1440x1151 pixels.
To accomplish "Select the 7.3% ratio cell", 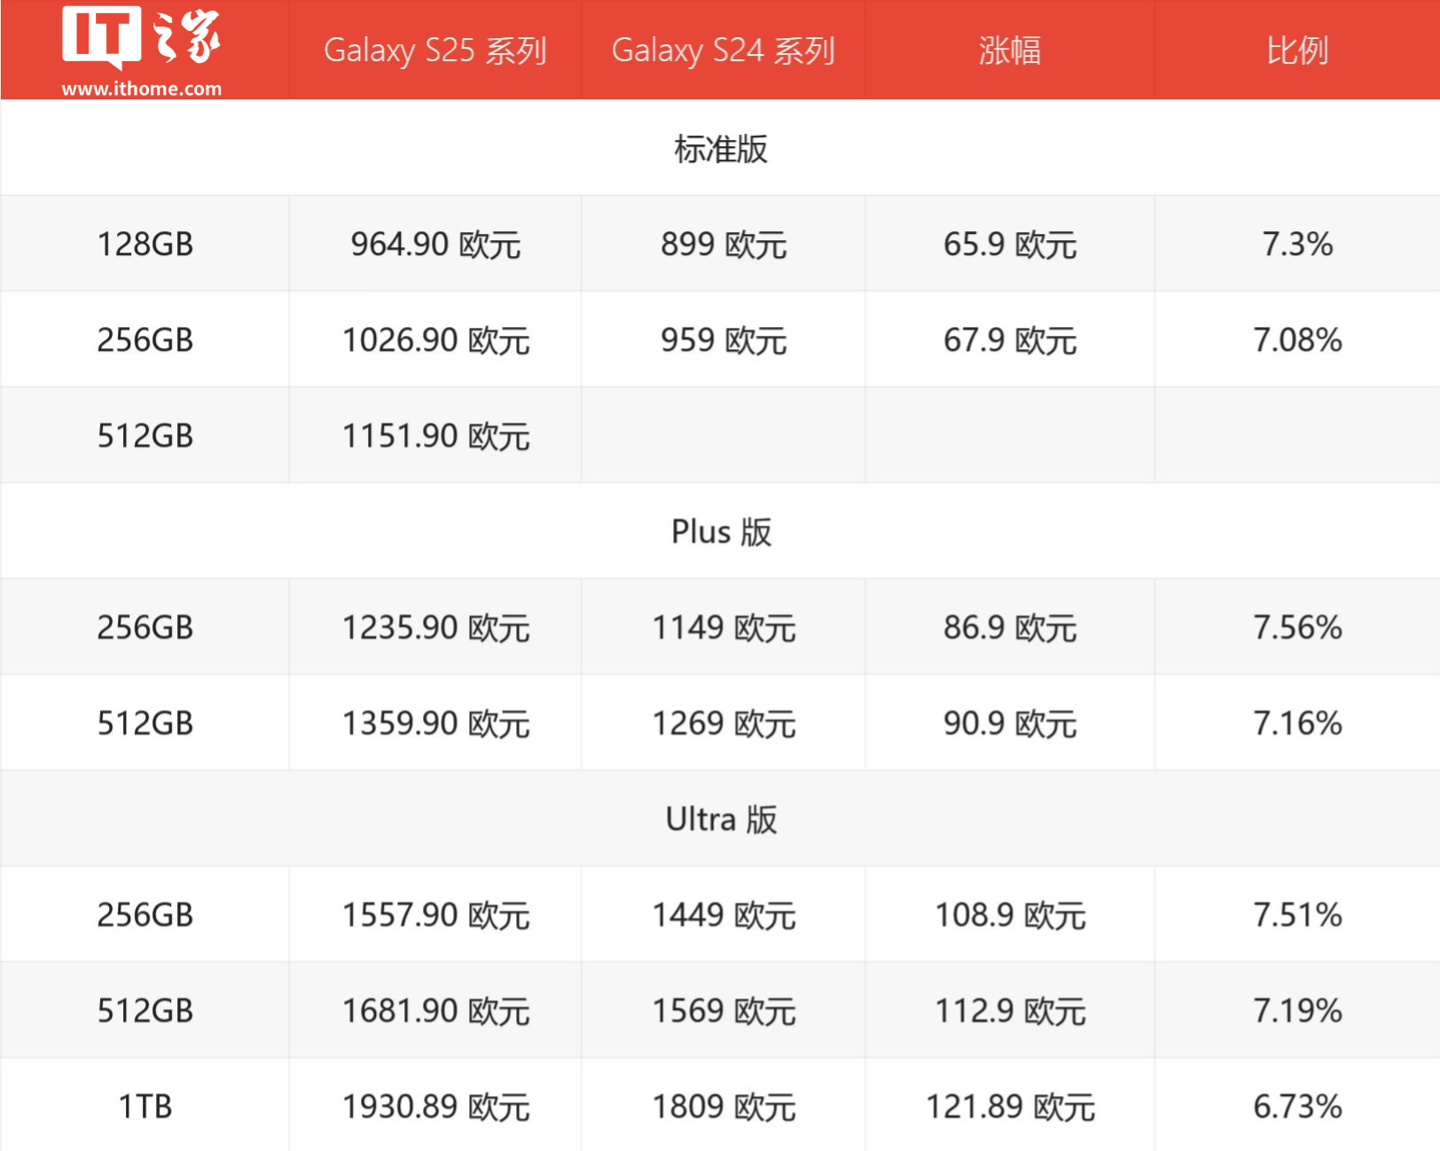I will point(1297,244).
